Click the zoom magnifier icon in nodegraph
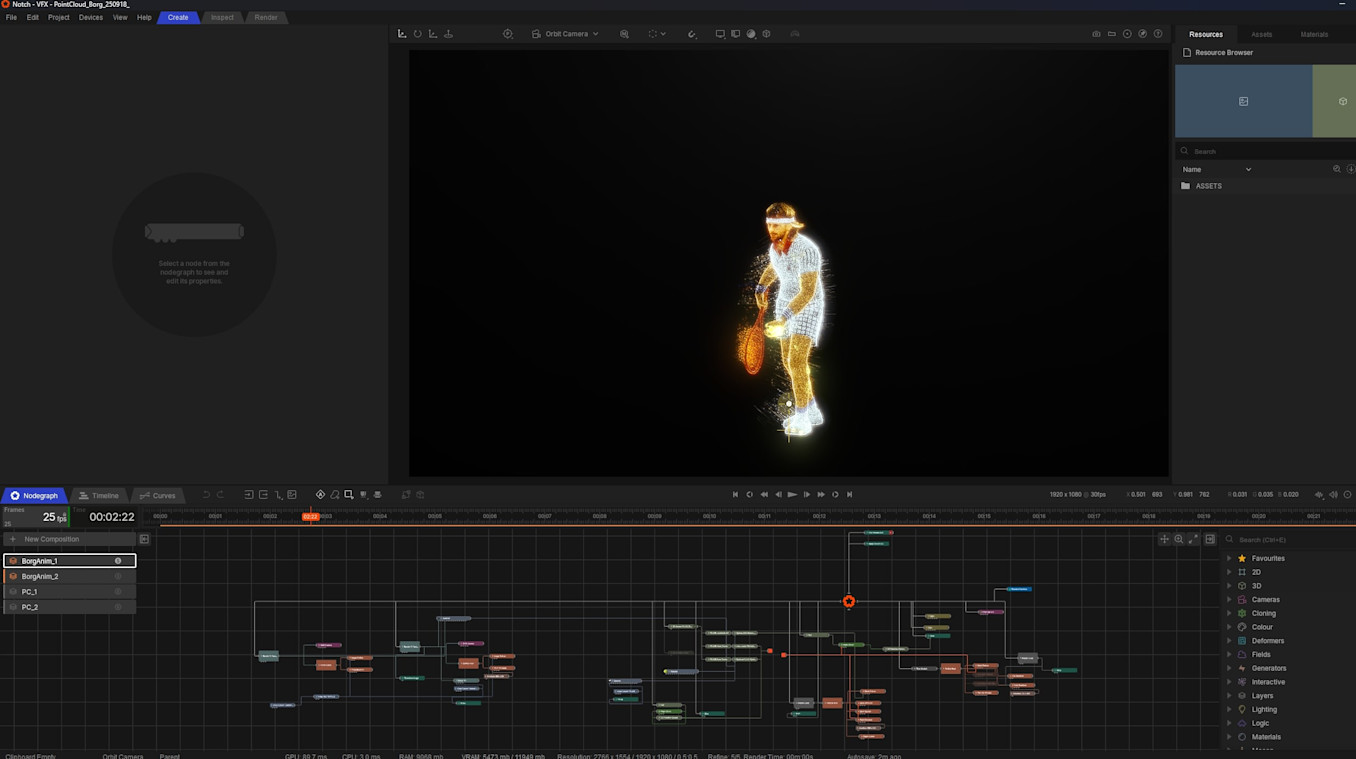This screenshot has height=759, width=1356. point(1179,539)
